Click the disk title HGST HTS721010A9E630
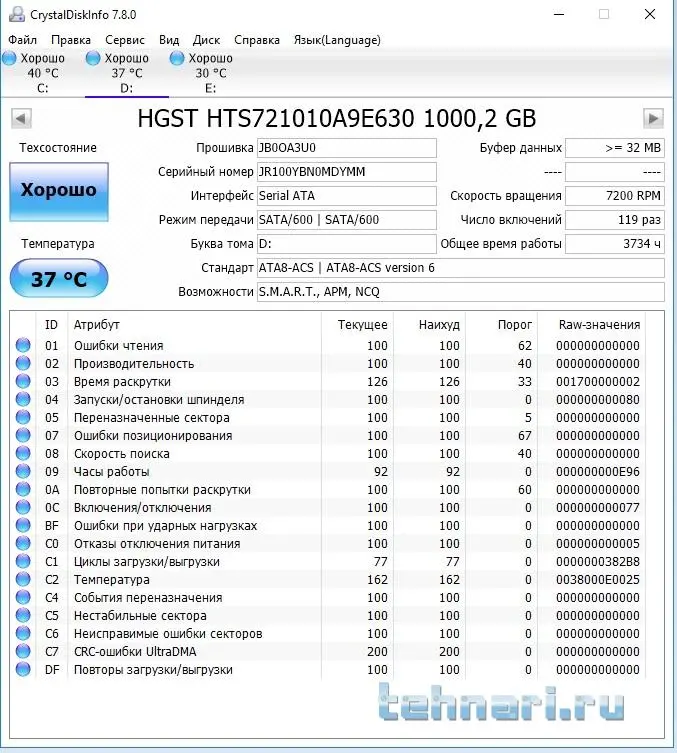The width and height of the screenshot is (677, 753). pyautogui.click(x=276, y=118)
